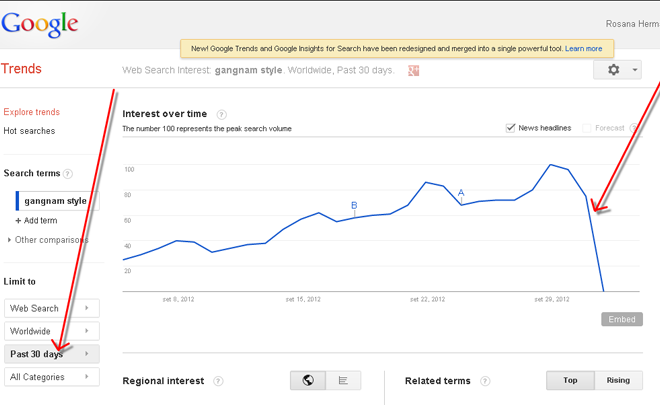Viewport: 660px width, 405px height.
Task: Toggle the News headlines checkbox
Action: [510, 128]
